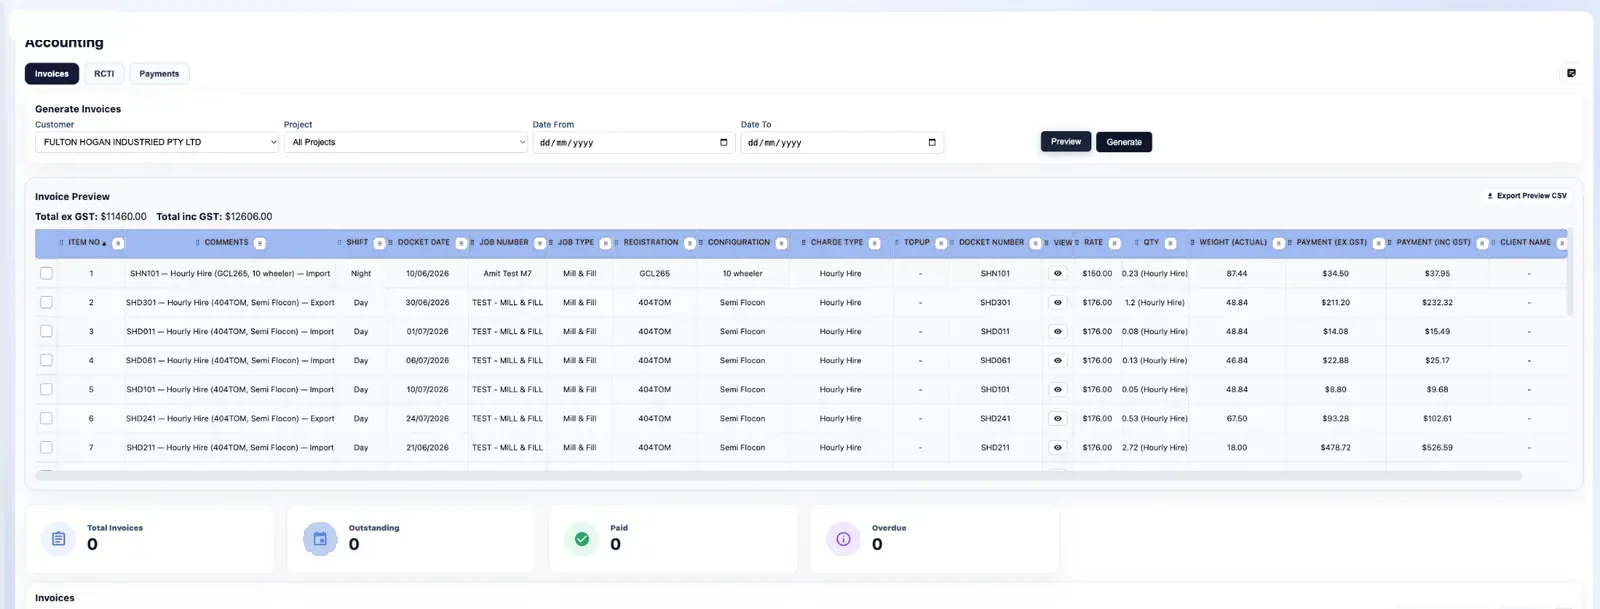Click the Item No ascending sort arrow
The height and width of the screenshot is (609, 1600).
point(104,243)
